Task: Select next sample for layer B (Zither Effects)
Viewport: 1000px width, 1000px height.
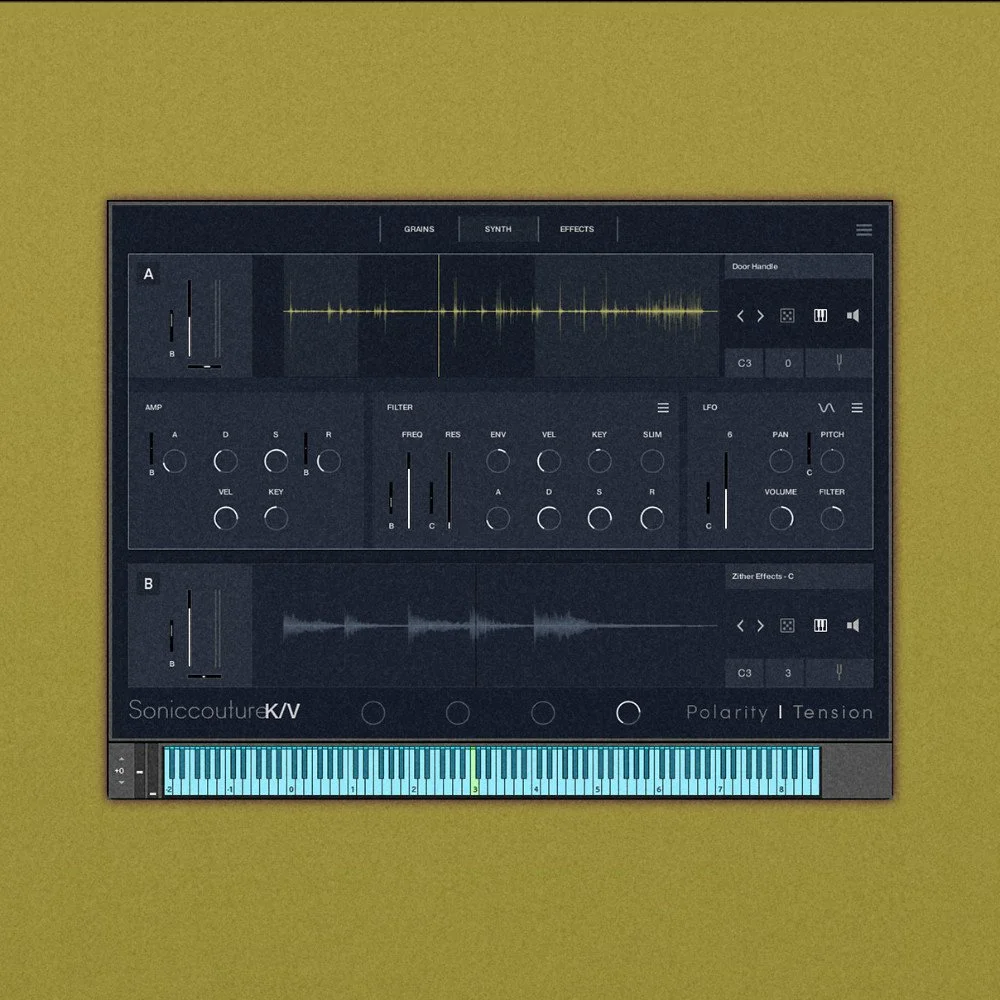Action: [x=760, y=626]
